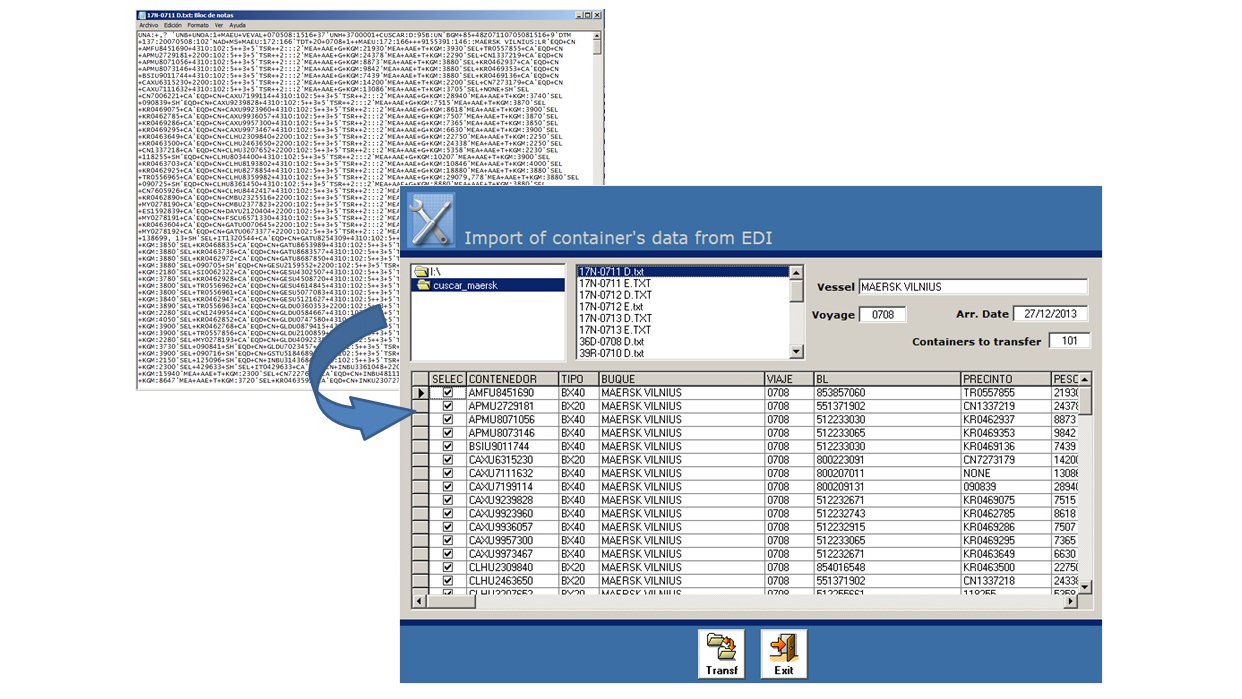Click the grid horizontal scroll-right arrow

coord(1071,601)
